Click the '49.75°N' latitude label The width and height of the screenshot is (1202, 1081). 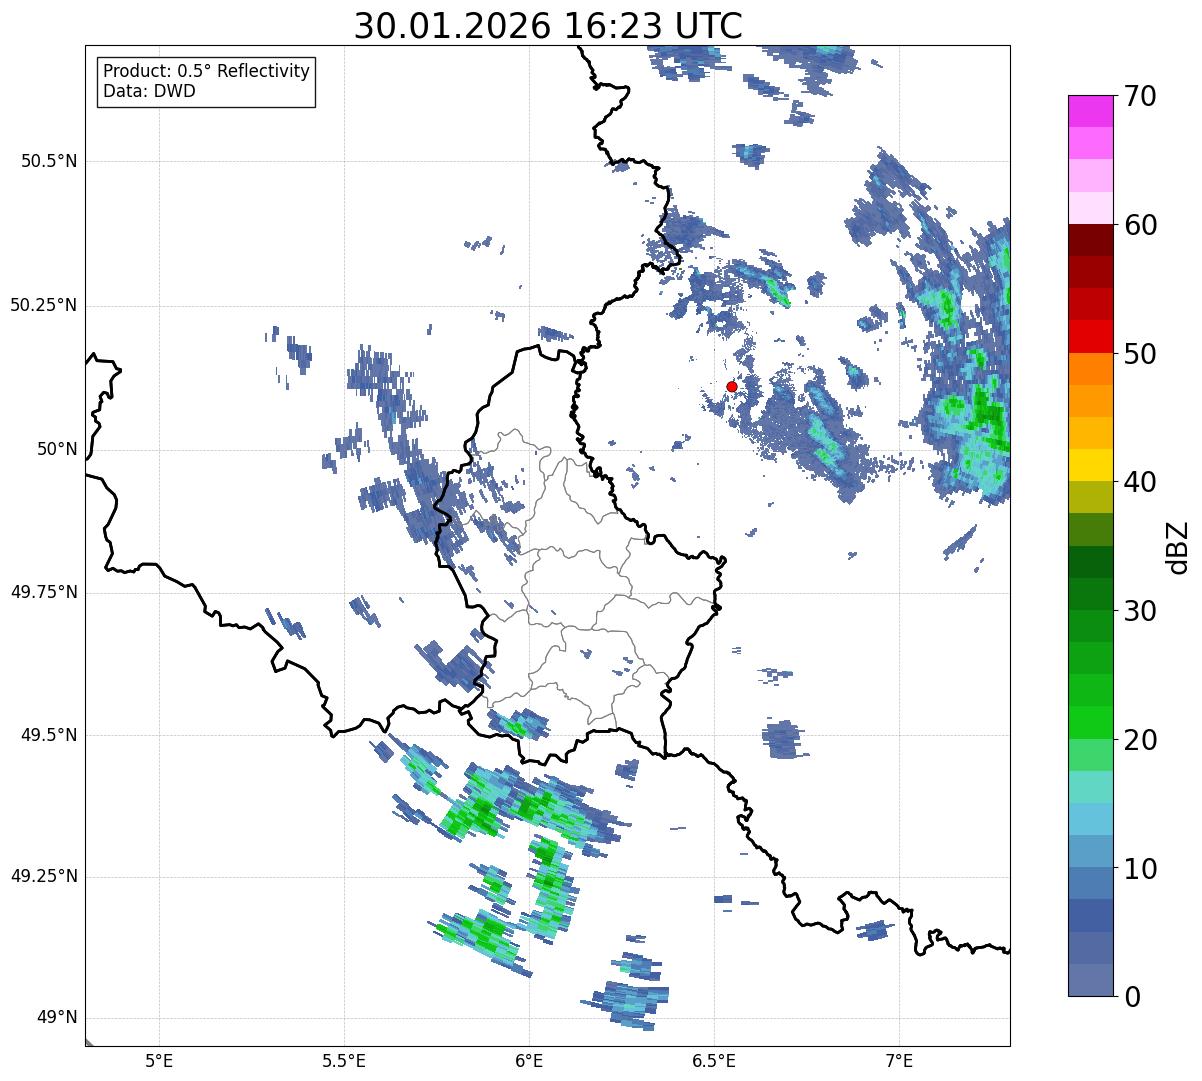(x=44, y=592)
